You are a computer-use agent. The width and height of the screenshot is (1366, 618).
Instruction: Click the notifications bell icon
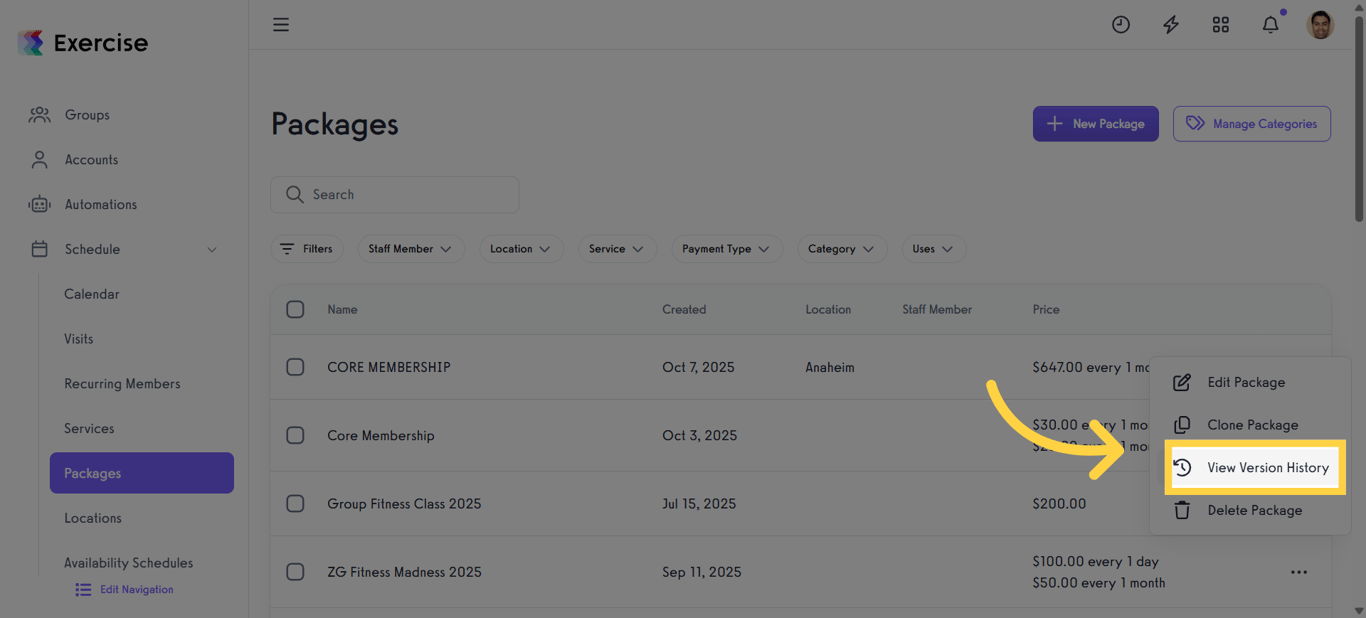click(1270, 24)
